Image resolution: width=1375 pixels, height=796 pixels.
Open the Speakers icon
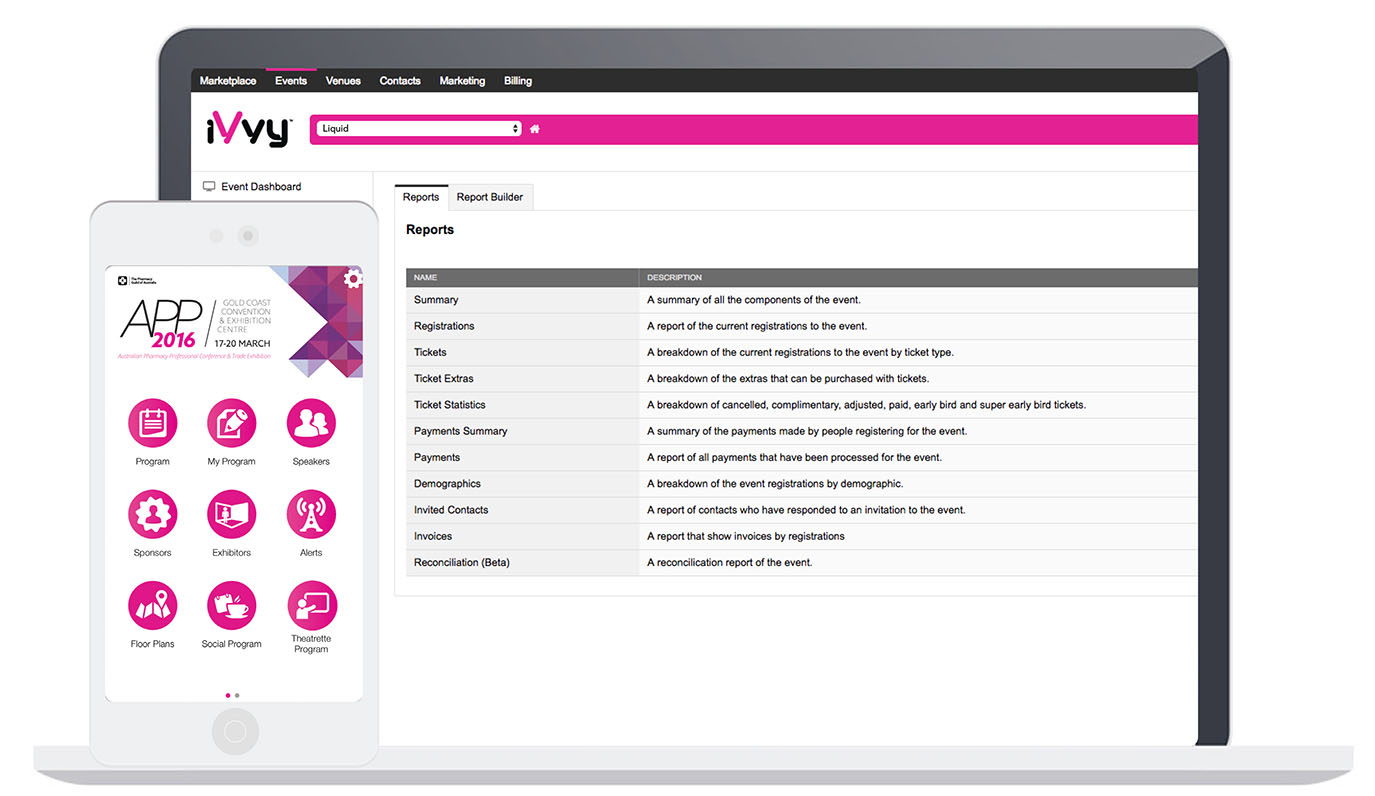pos(311,424)
